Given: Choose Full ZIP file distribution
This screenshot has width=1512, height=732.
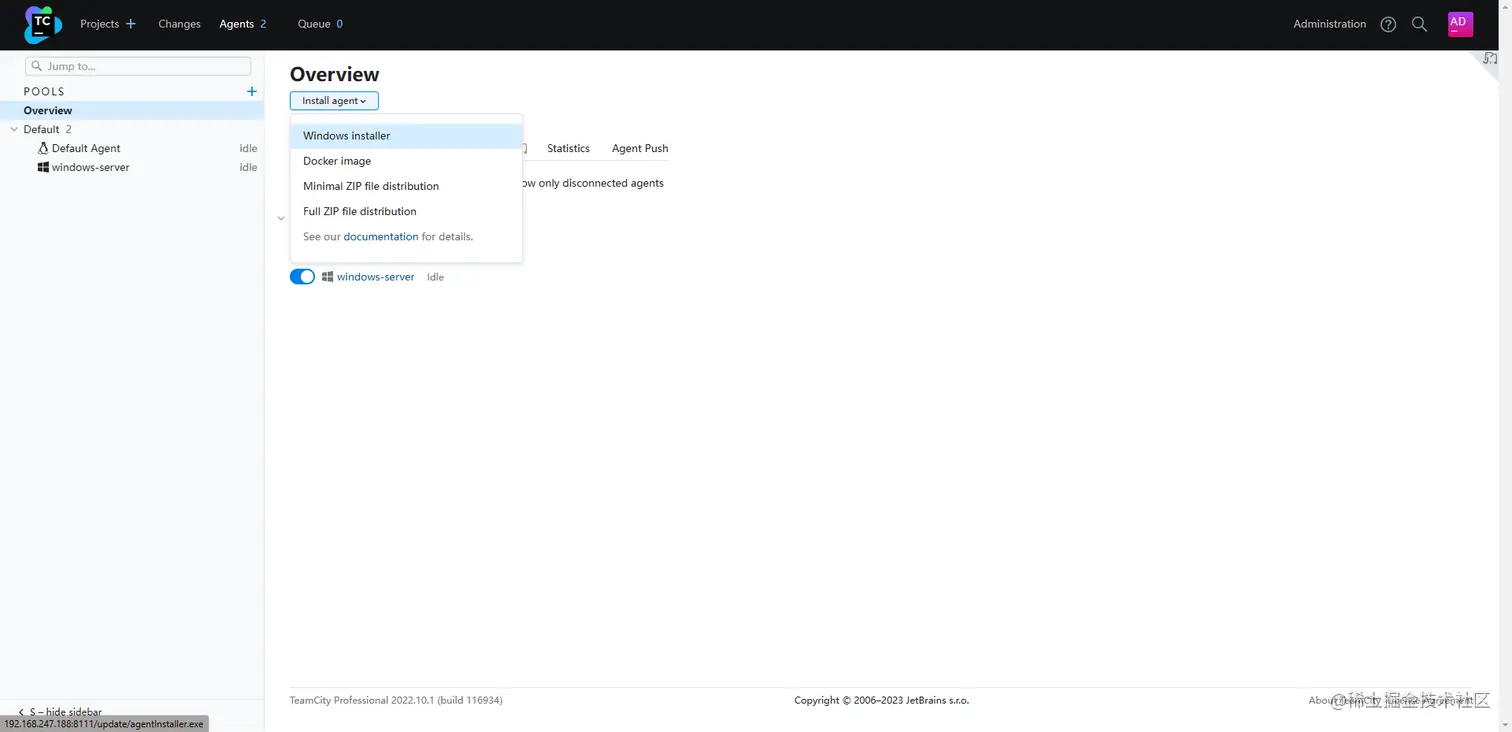Looking at the screenshot, I should click(x=406, y=211).
